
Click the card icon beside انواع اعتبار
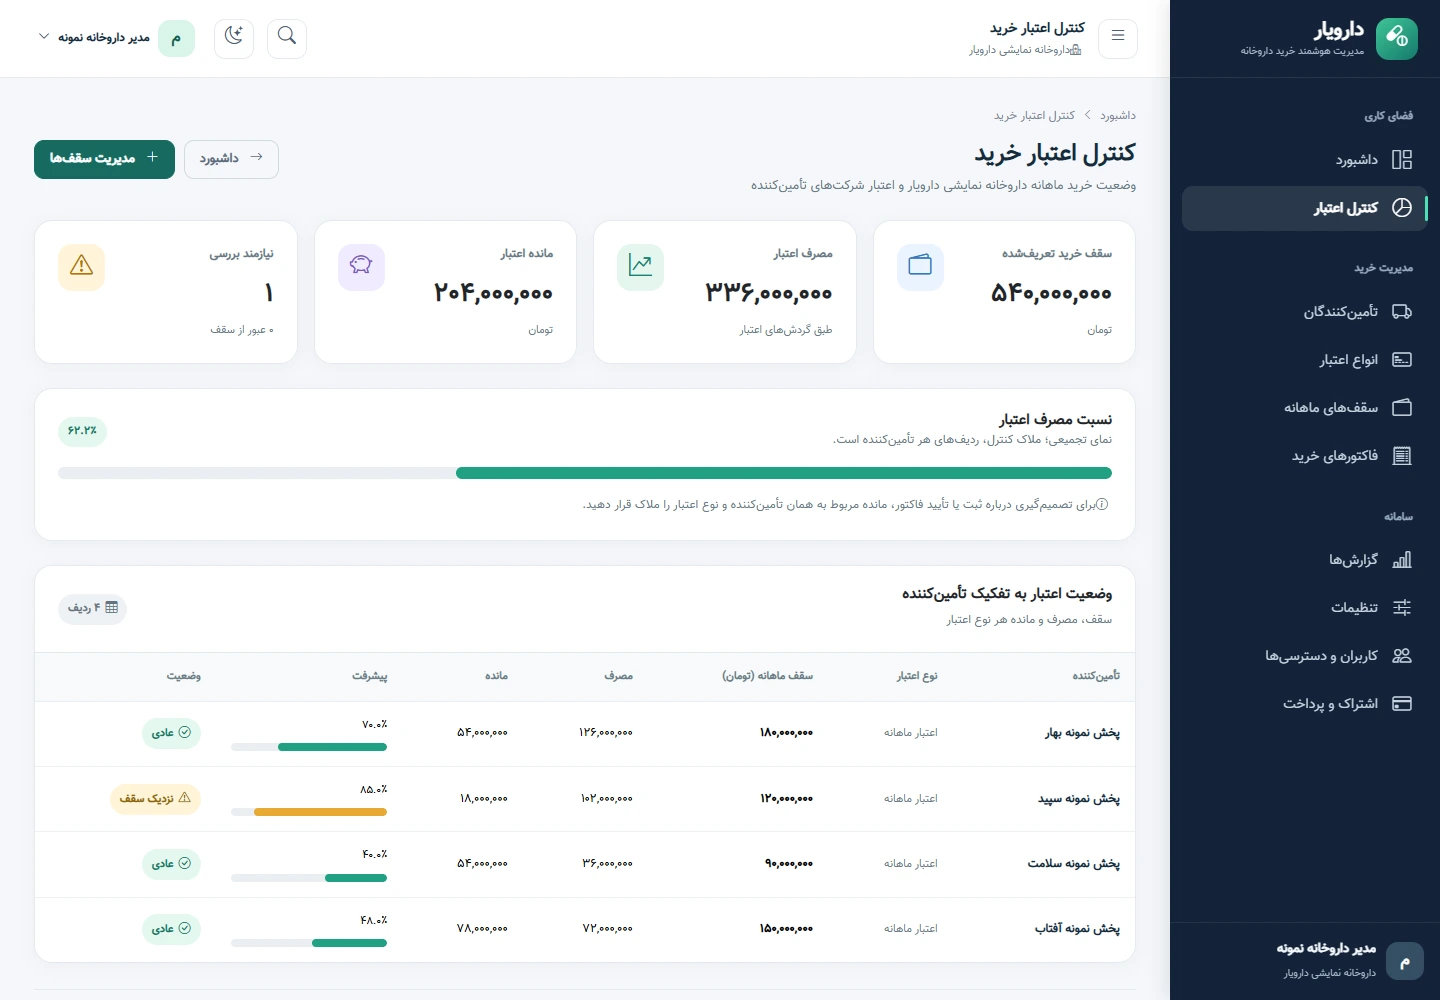tap(1402, 360)
